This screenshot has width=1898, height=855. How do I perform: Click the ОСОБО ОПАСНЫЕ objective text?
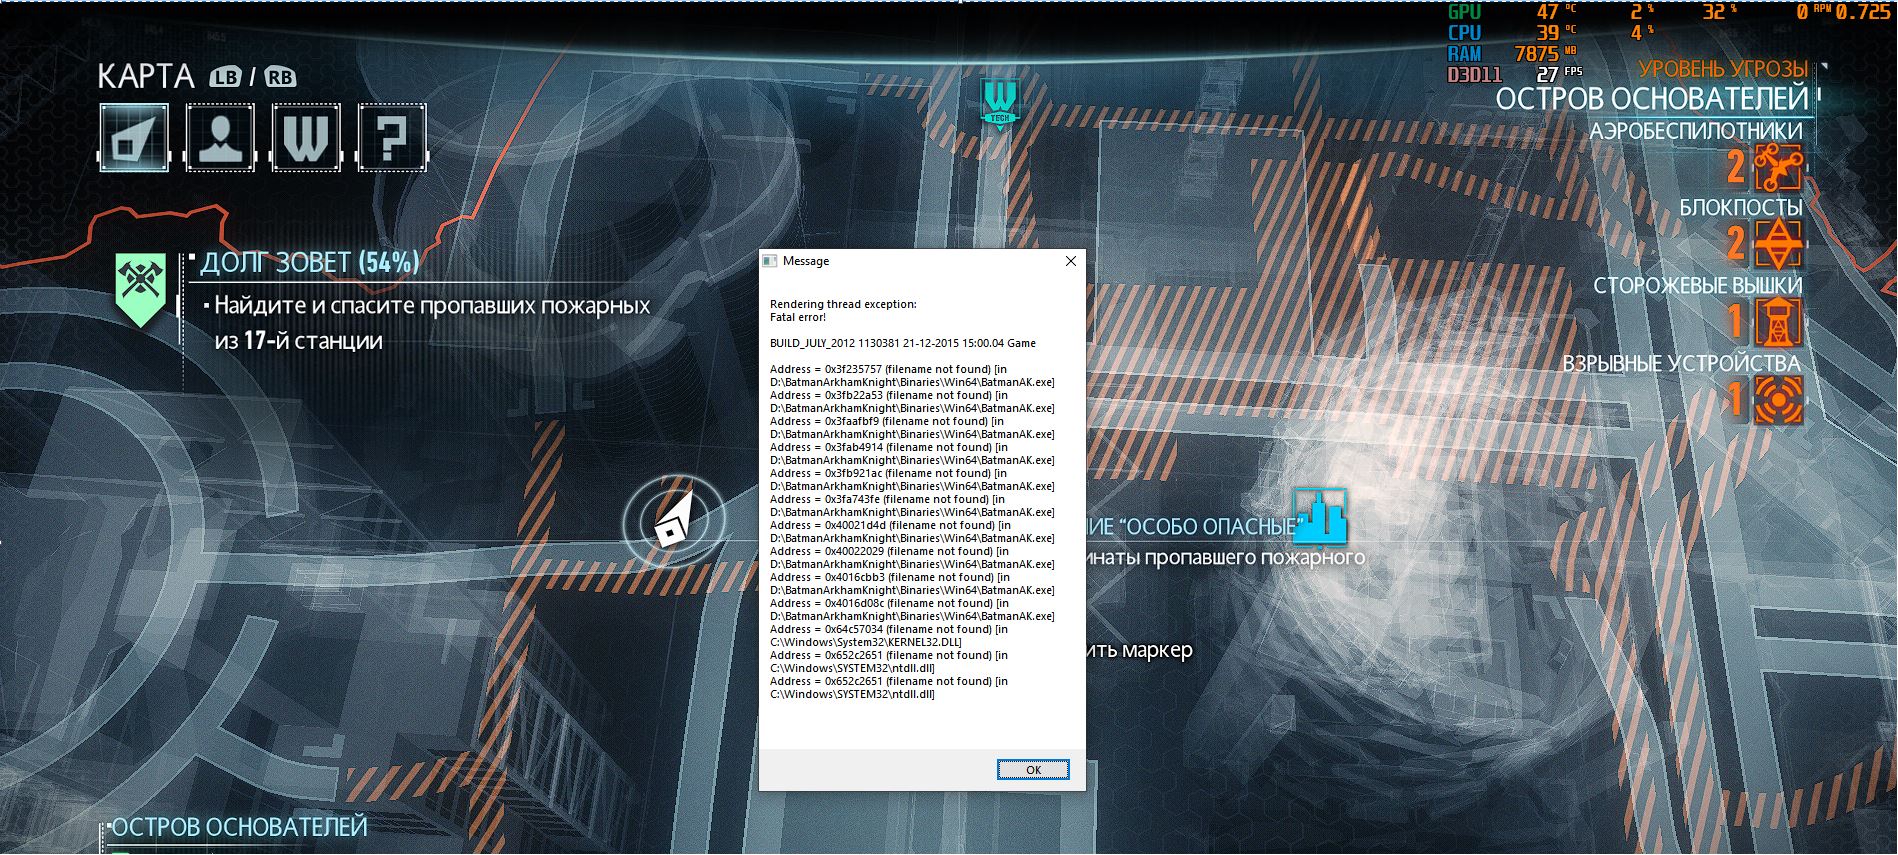pyautogui.click(x=1211, y=527)
